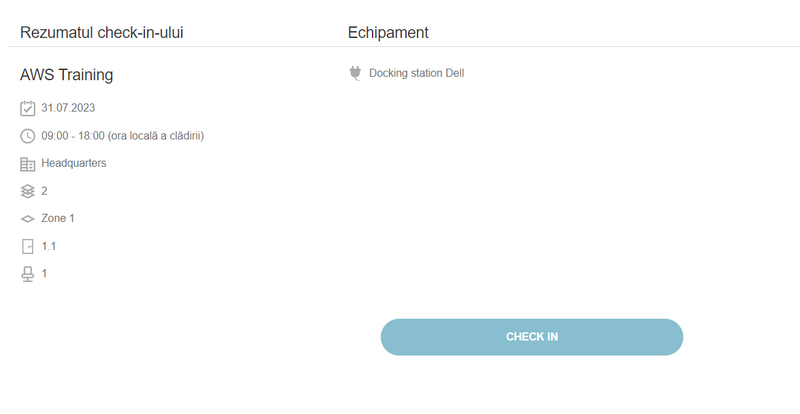
Task: Click the Echipament section heading
Action: [x=388, y=33]
